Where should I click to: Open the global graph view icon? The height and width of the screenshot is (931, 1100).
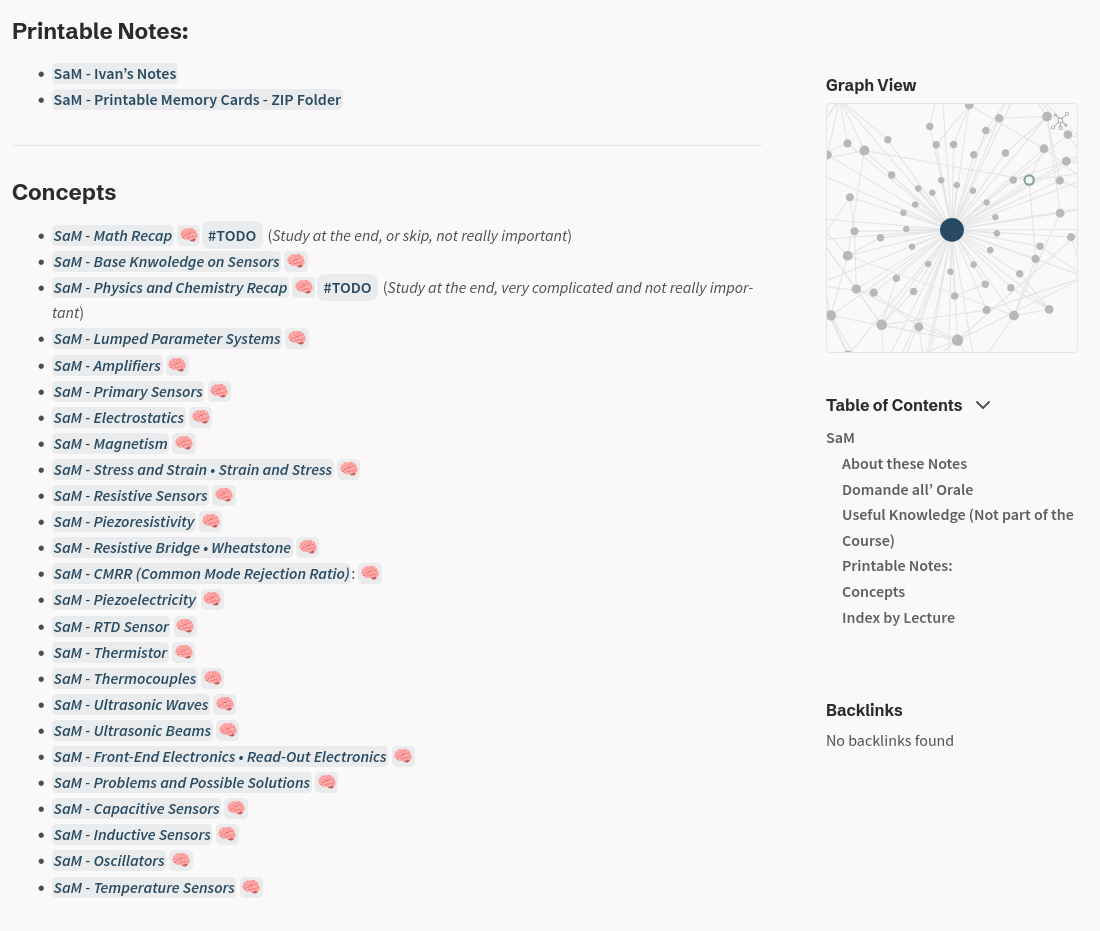pos(1061,121)
